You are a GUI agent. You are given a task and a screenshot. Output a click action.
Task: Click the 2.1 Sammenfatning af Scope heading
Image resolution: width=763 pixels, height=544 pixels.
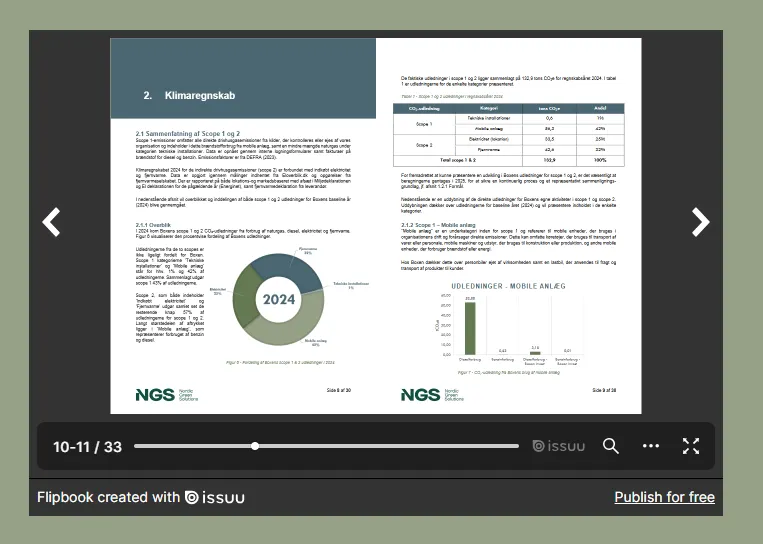pyautogui.click(x=187, y=132)
